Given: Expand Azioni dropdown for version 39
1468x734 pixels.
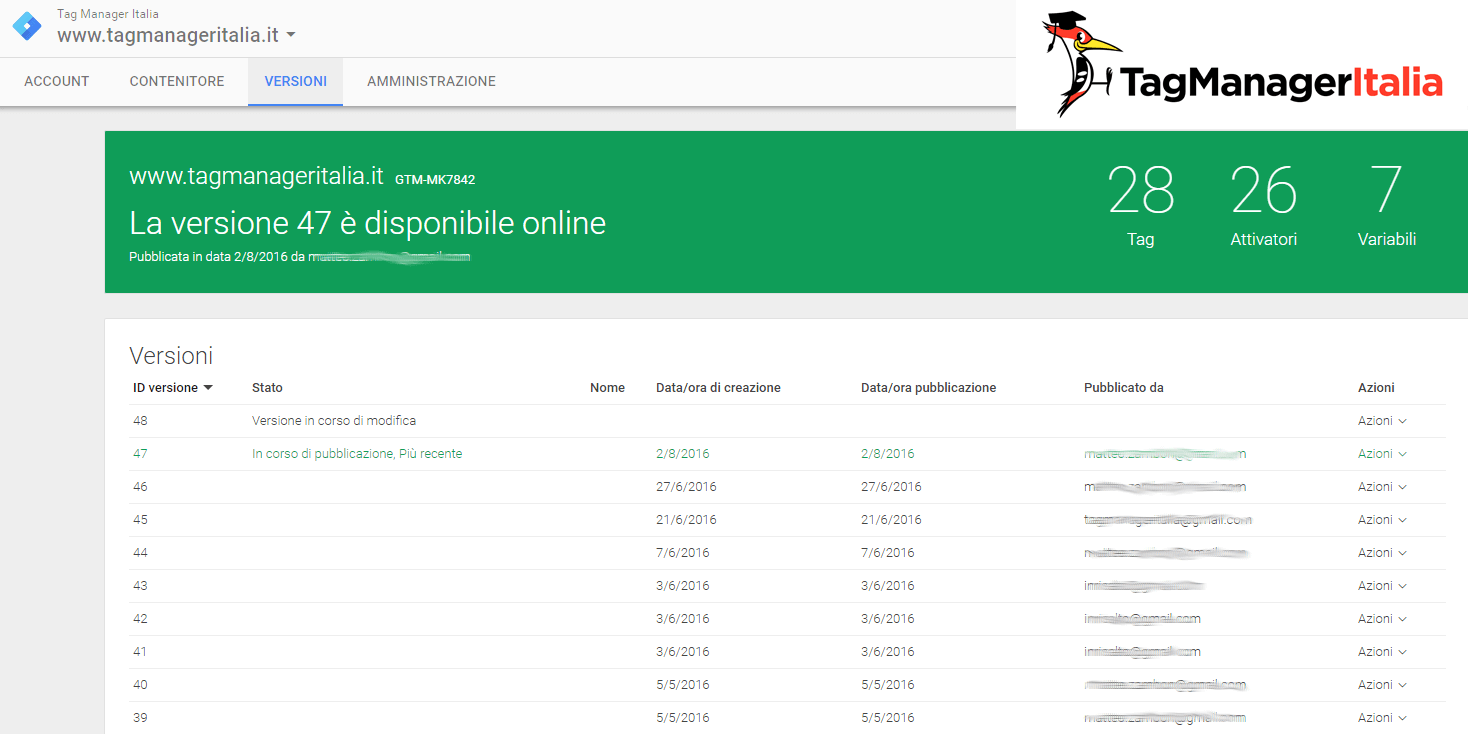Looking at the screenshot, I should pos(1382,718).
